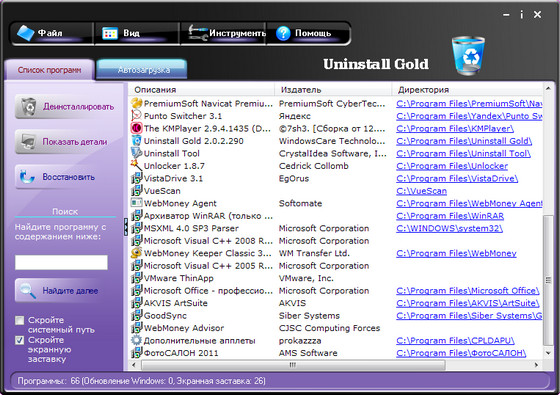Screen dimensions: 560x395
Task: Click the info 'i' button in title bar
Action: [x=521, y=15]
